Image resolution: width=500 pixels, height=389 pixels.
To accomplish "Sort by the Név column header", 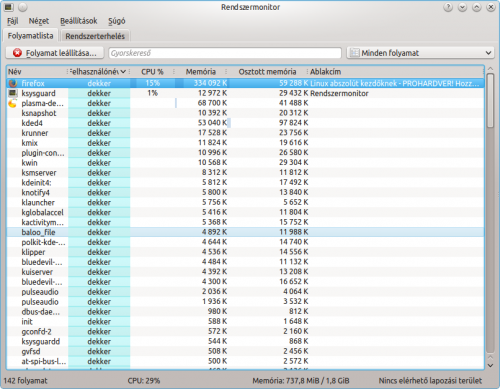I will click(x=37, y=72).
